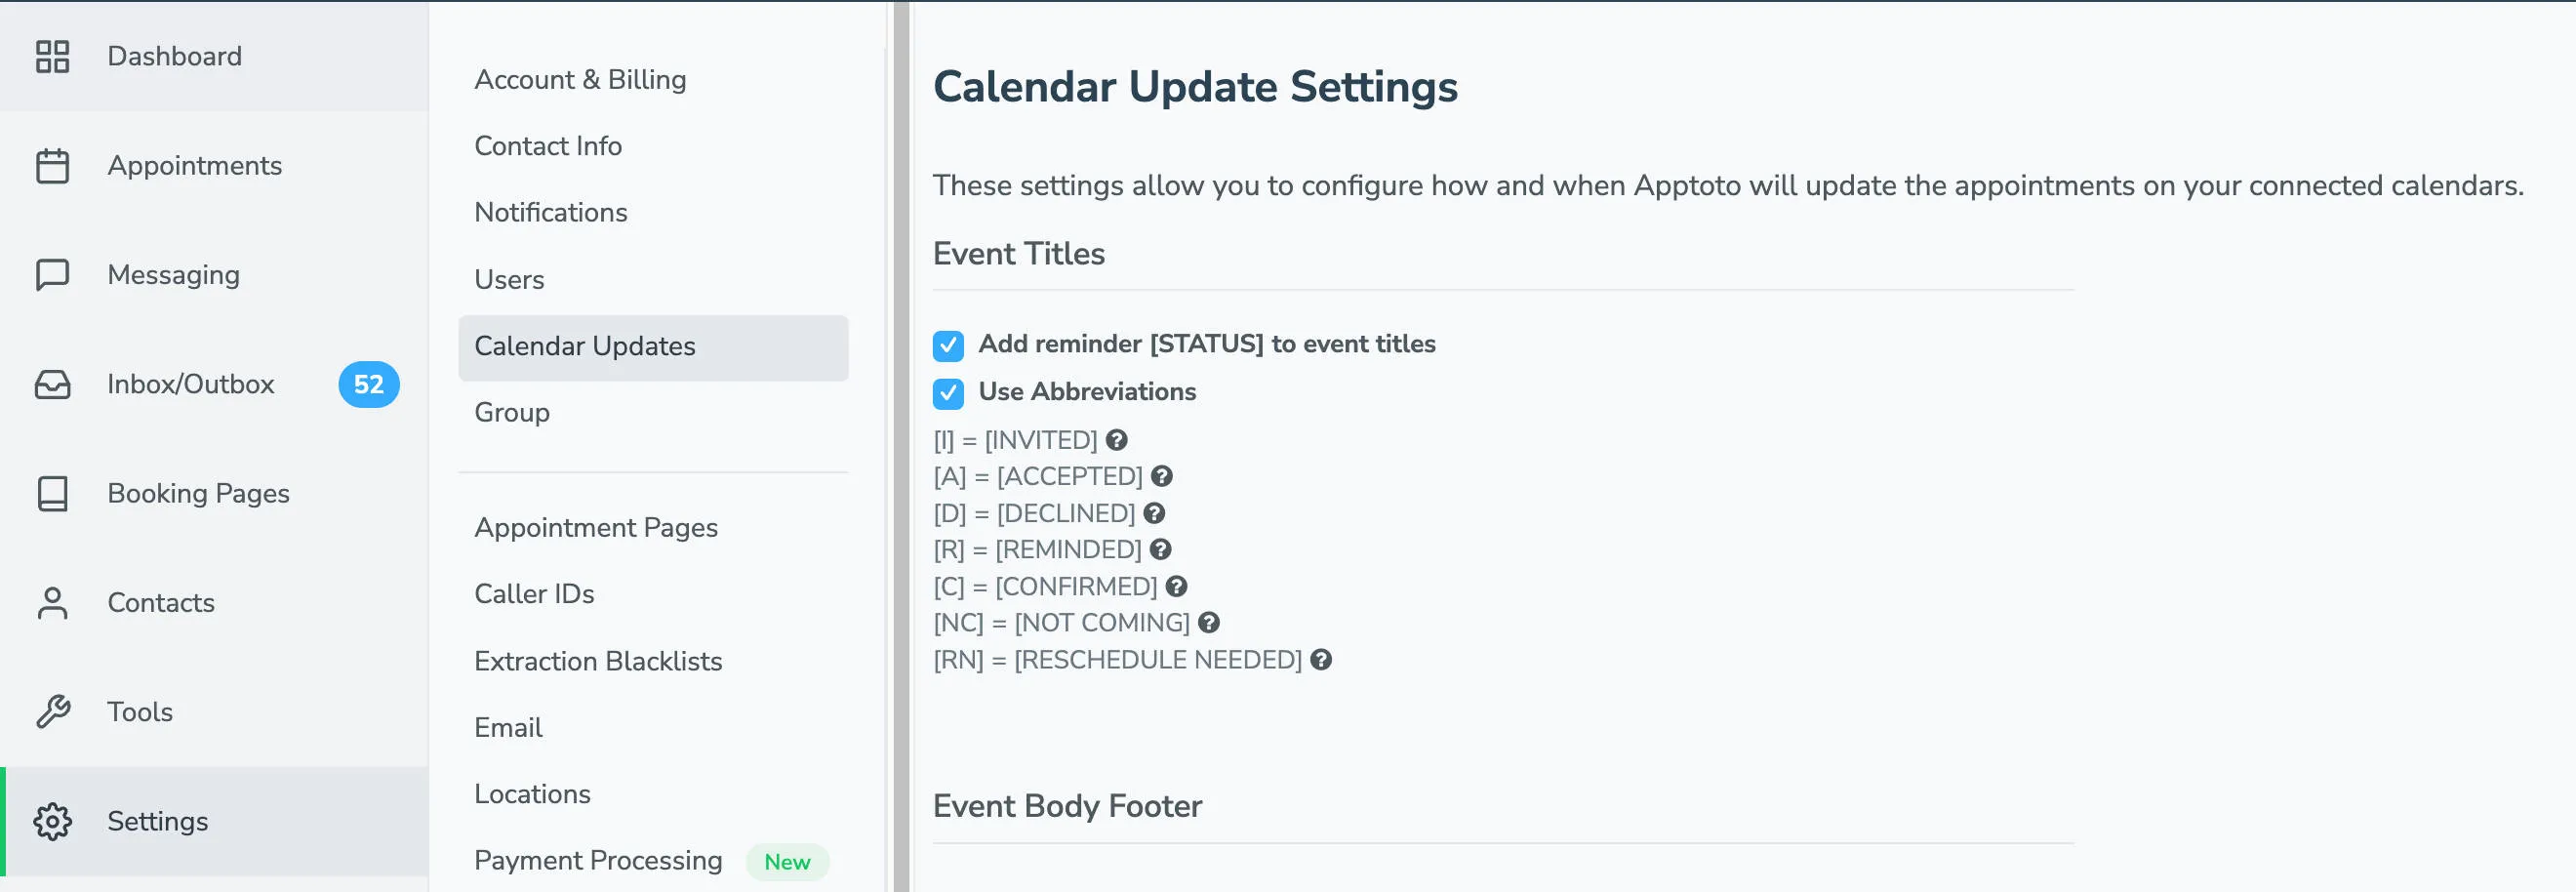The height and width of the screenshot is (892, 2576).
Task: Click the Inbox/Outbox tray icon
Action: [x=53, y=384]
